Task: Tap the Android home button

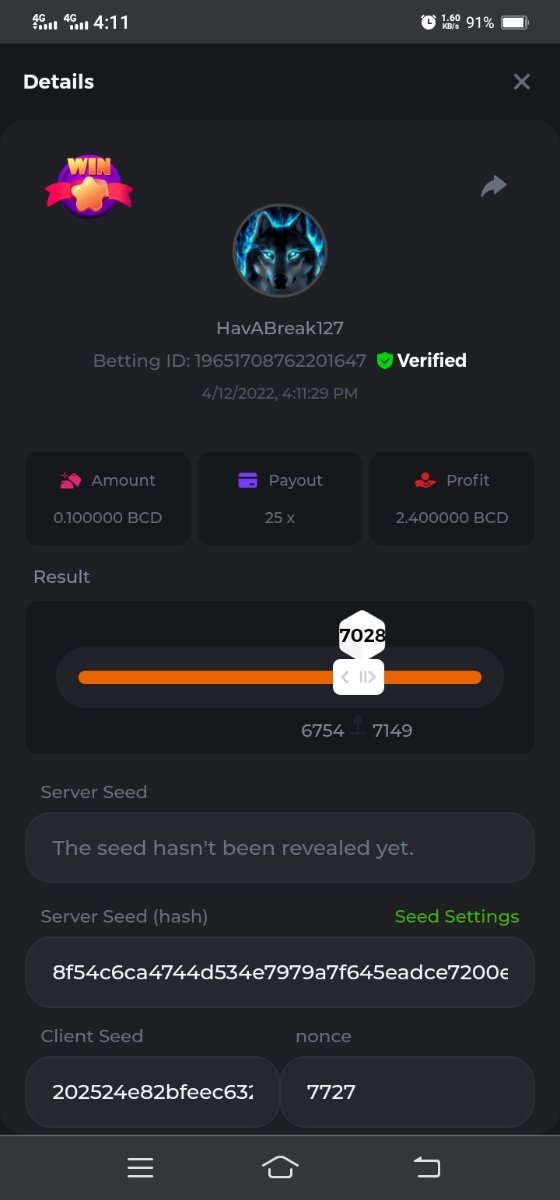Action: (280, 1167)
